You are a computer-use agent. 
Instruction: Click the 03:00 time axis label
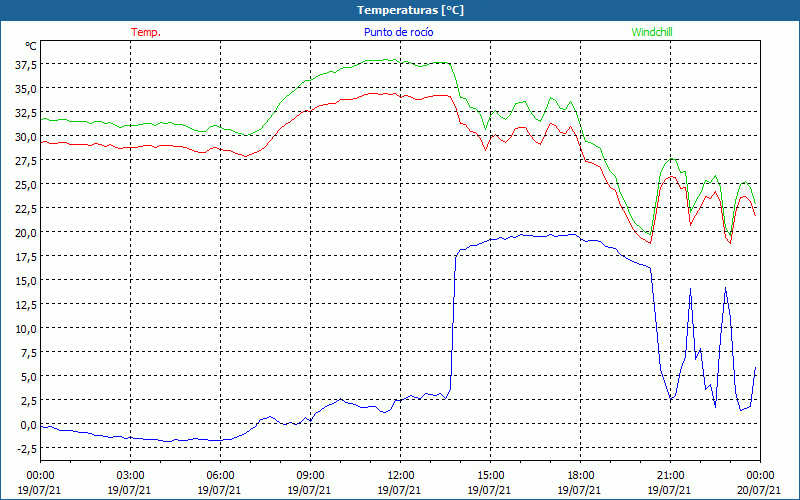tap(130, 476)
